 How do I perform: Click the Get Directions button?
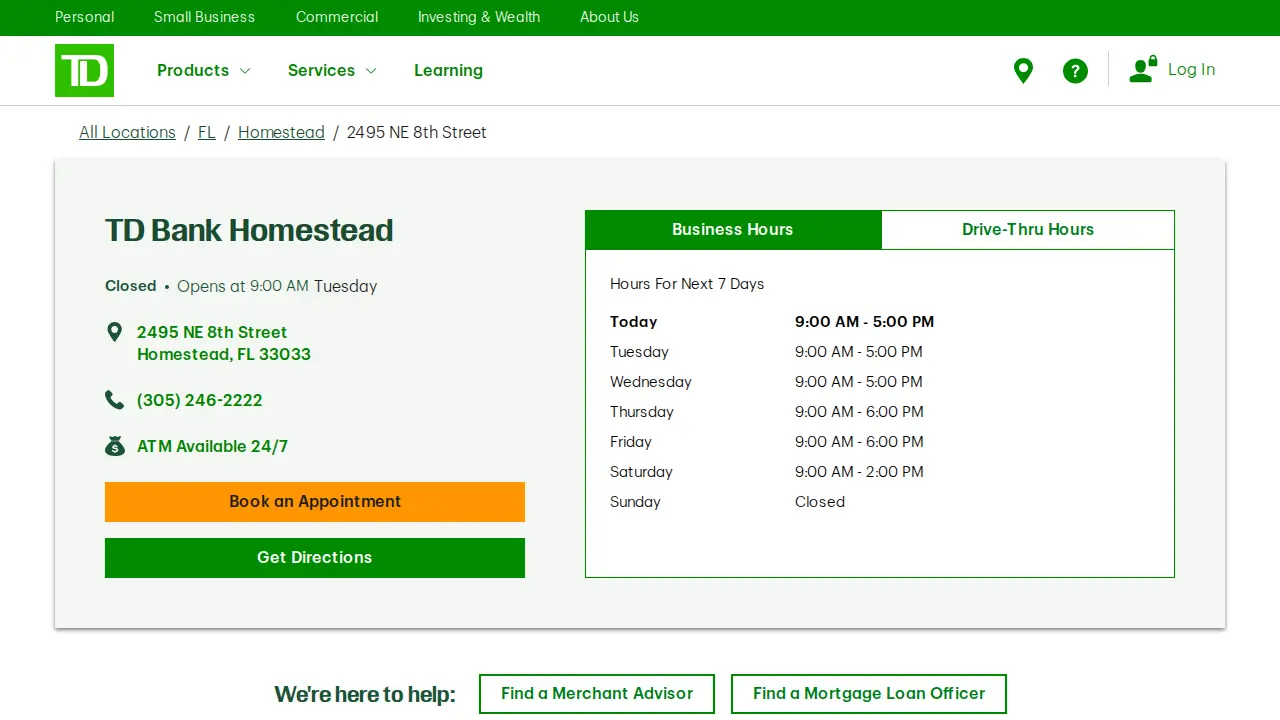[315, 558]
